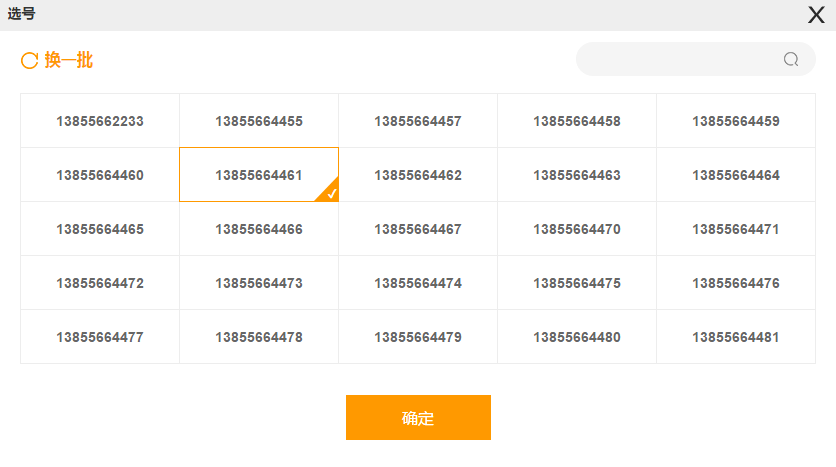The image size is (836, 467).
Task: Select number 13855664460
Action: [x=100, y=175]
